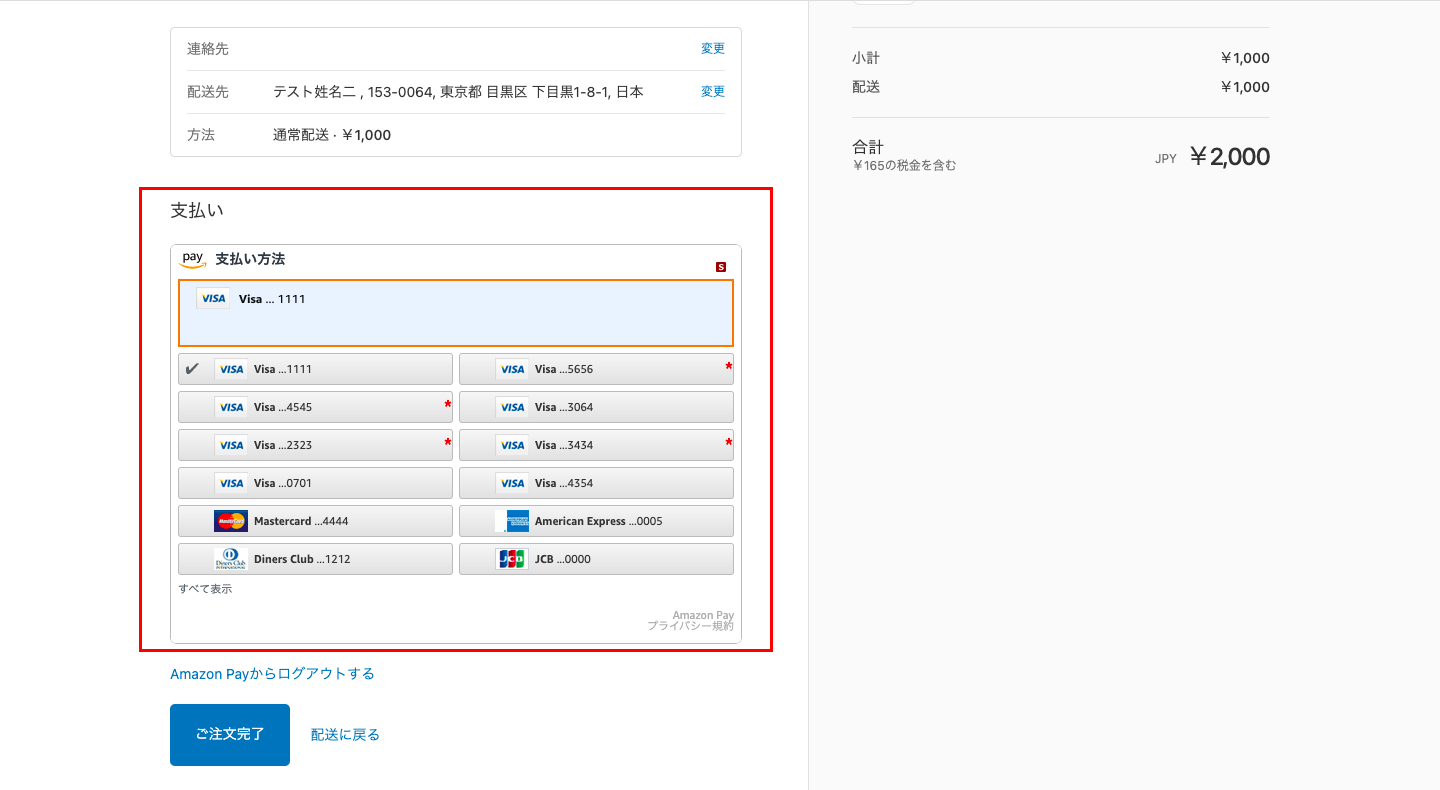
Task: Click the 方法 row label
Action: click(x=201, y=135)
